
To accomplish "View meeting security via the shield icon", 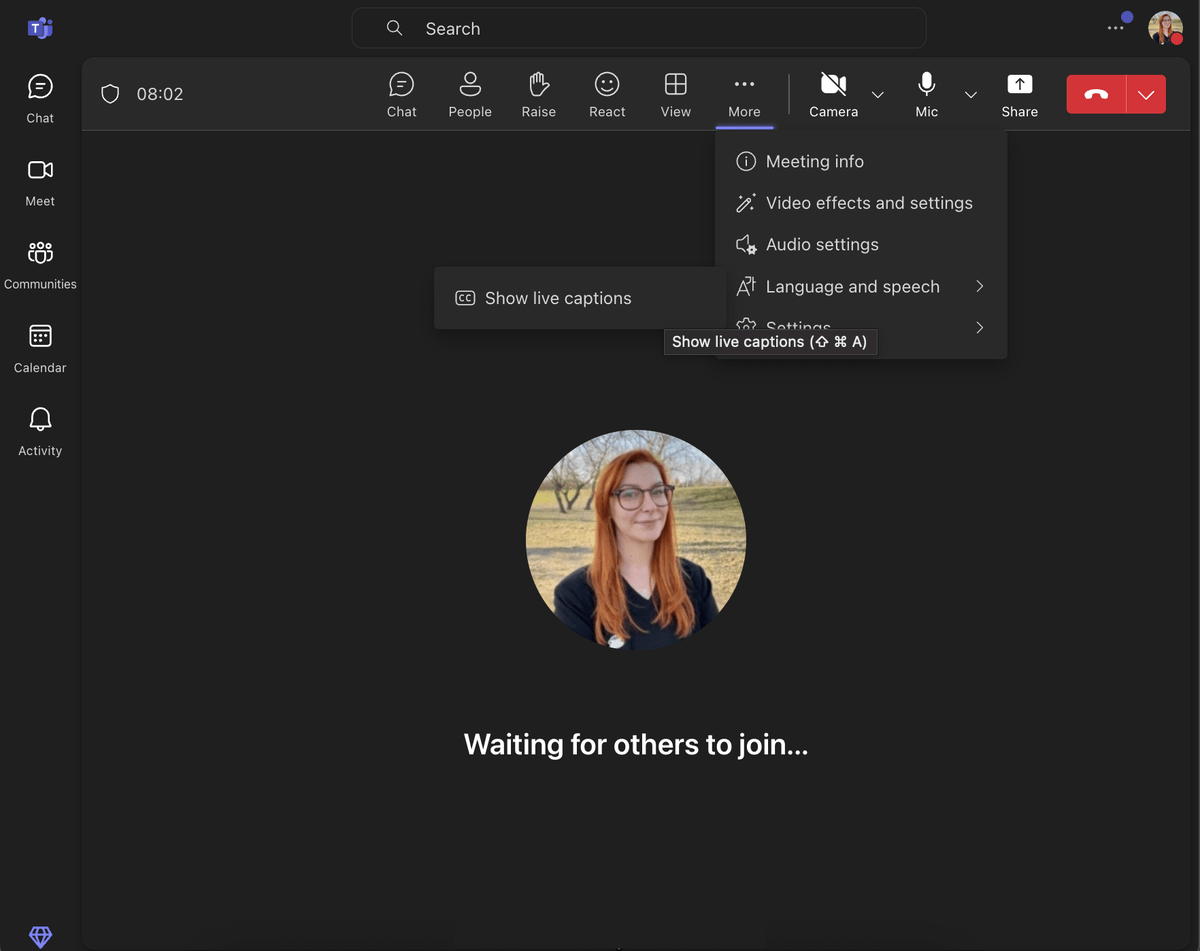I will (110, 94).
